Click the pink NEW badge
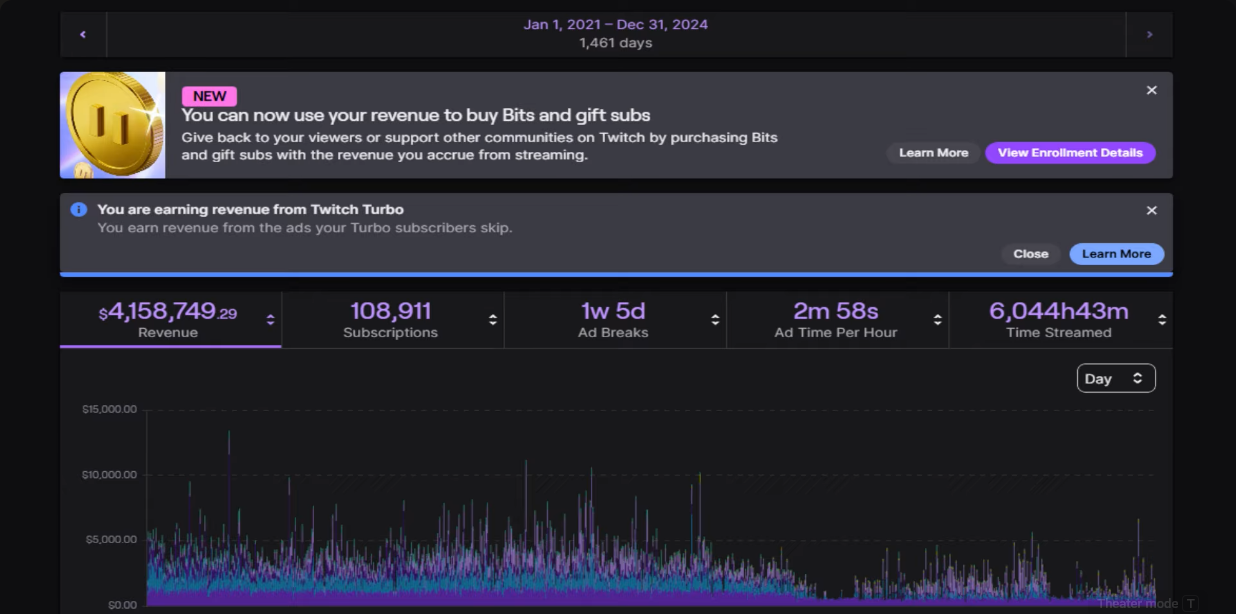This screenshot has width=1236, height=614. click(209, 97)
